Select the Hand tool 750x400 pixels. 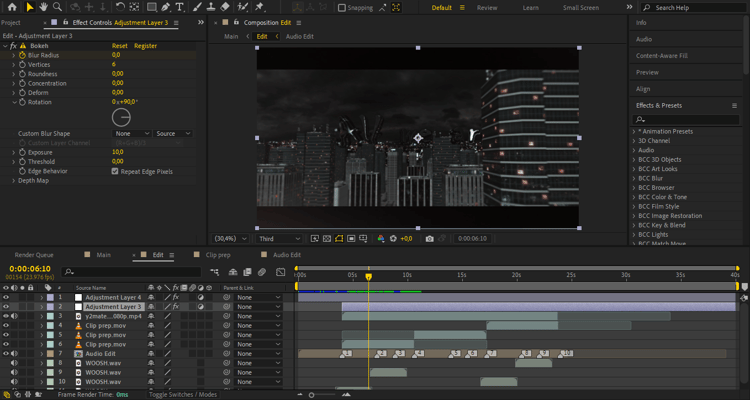coord(45,7)
